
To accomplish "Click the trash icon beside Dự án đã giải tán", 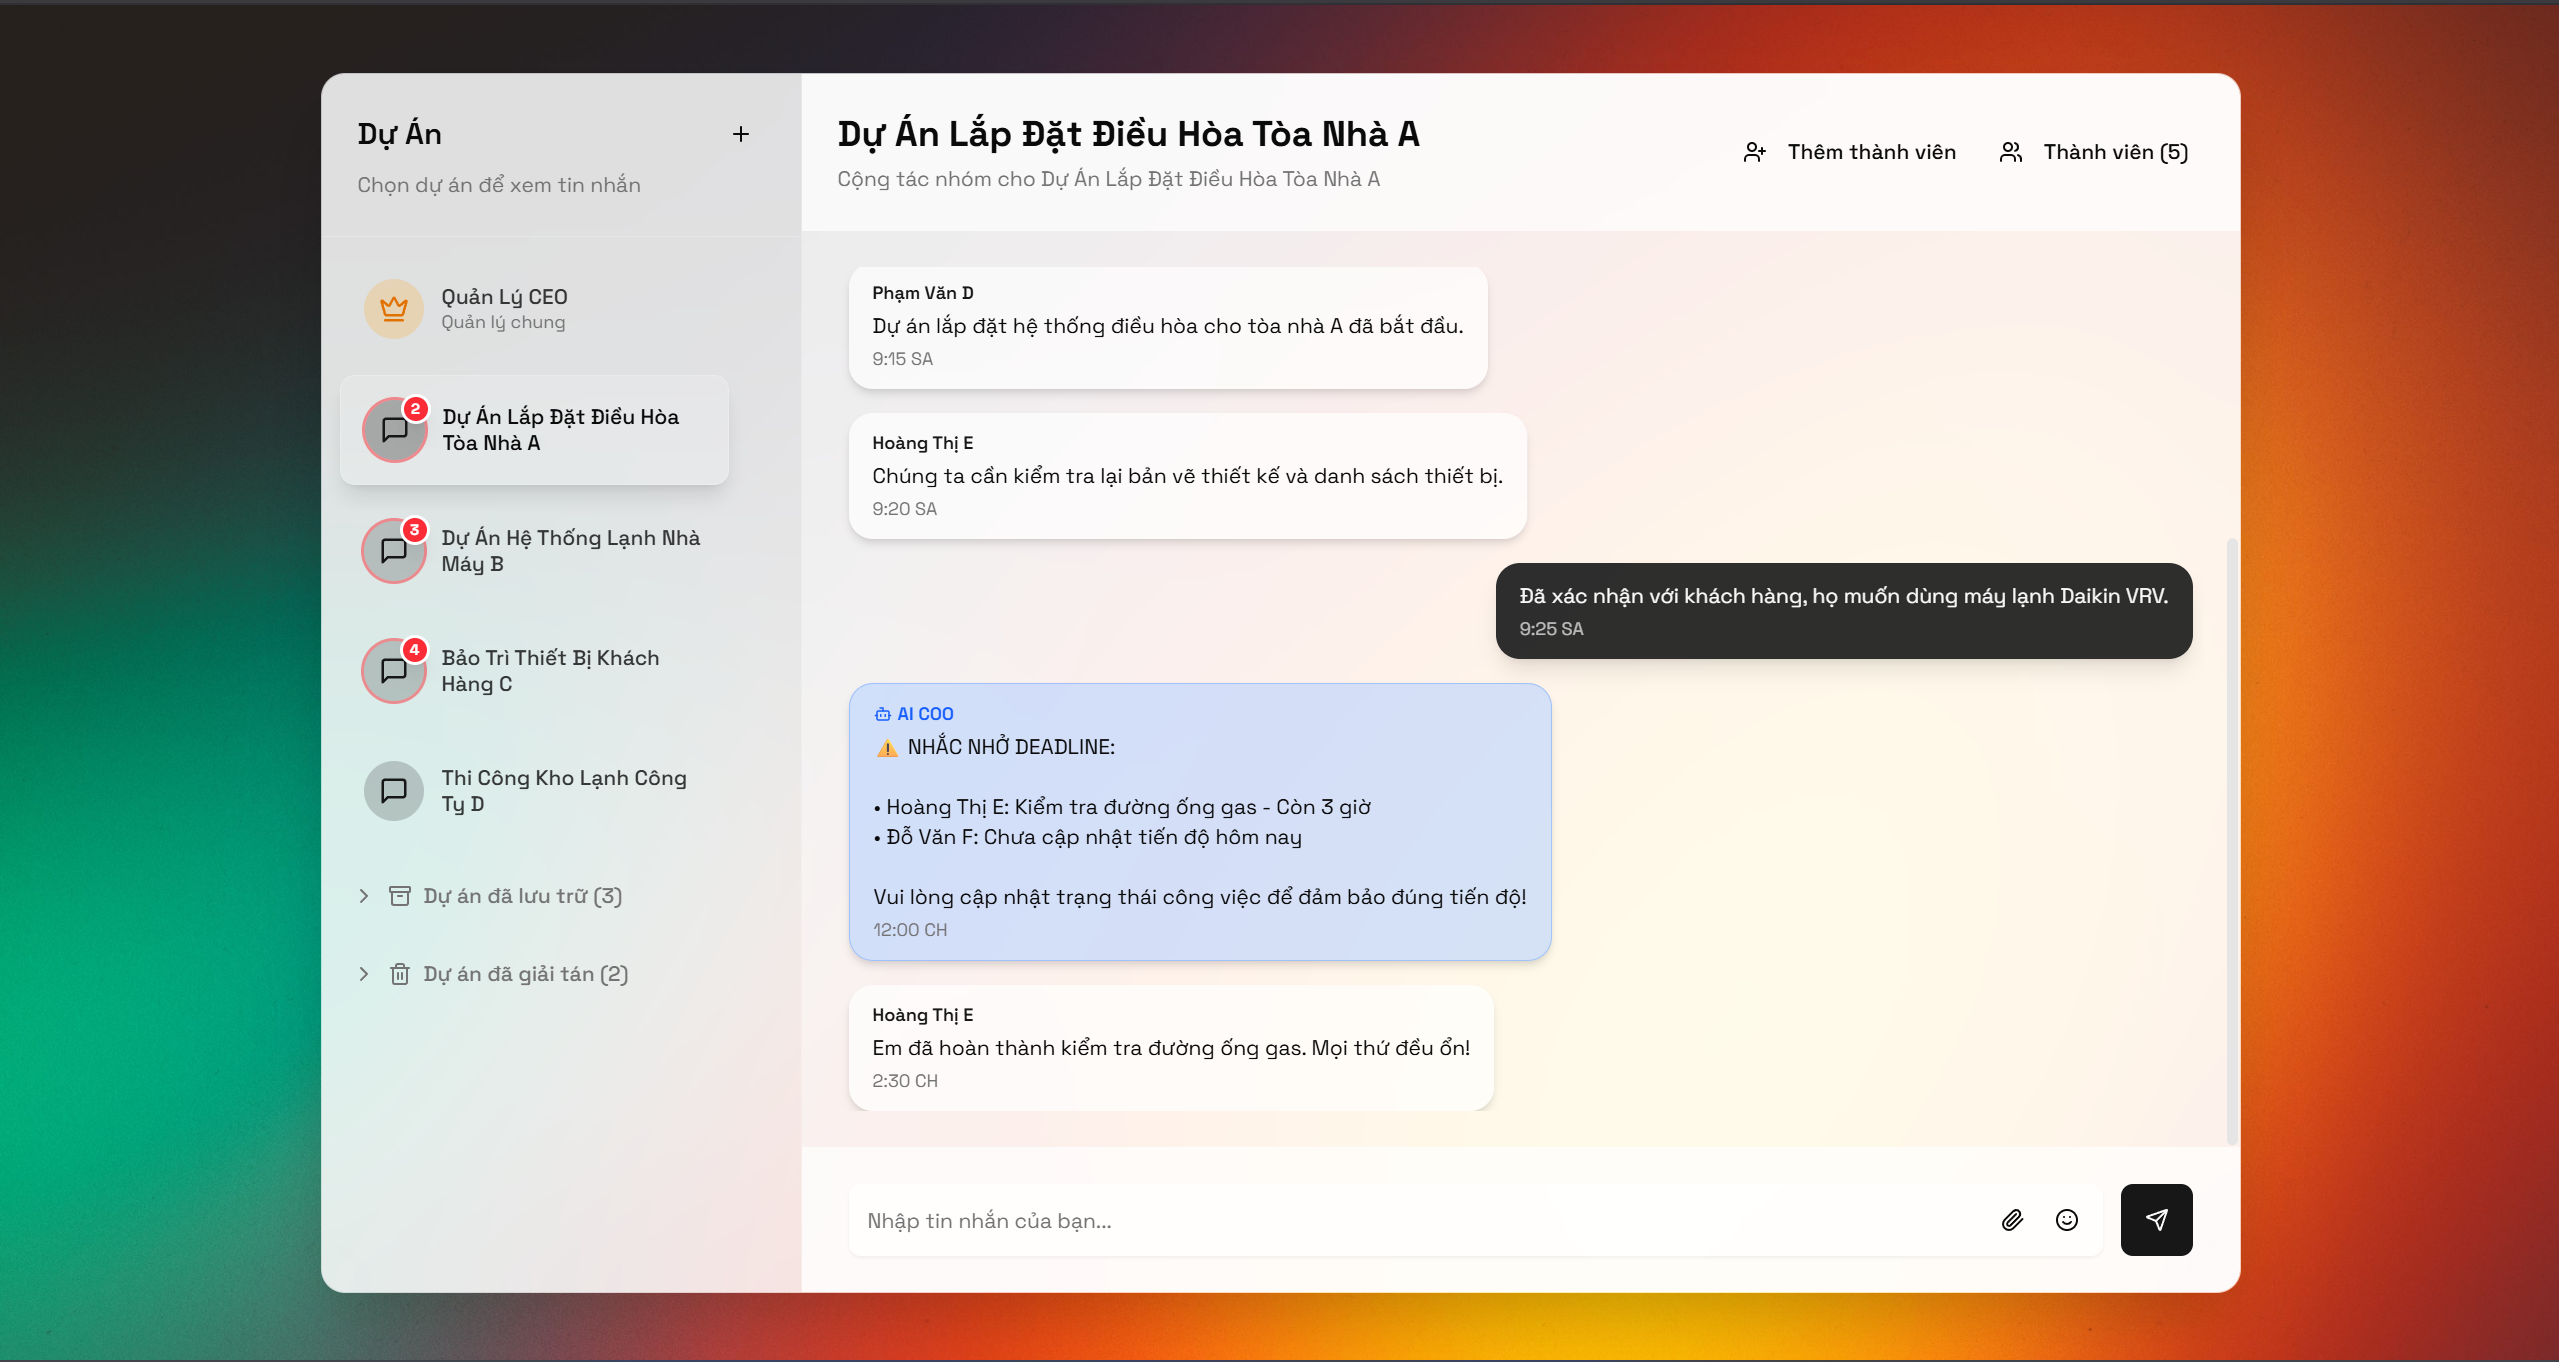I will 400,973.
